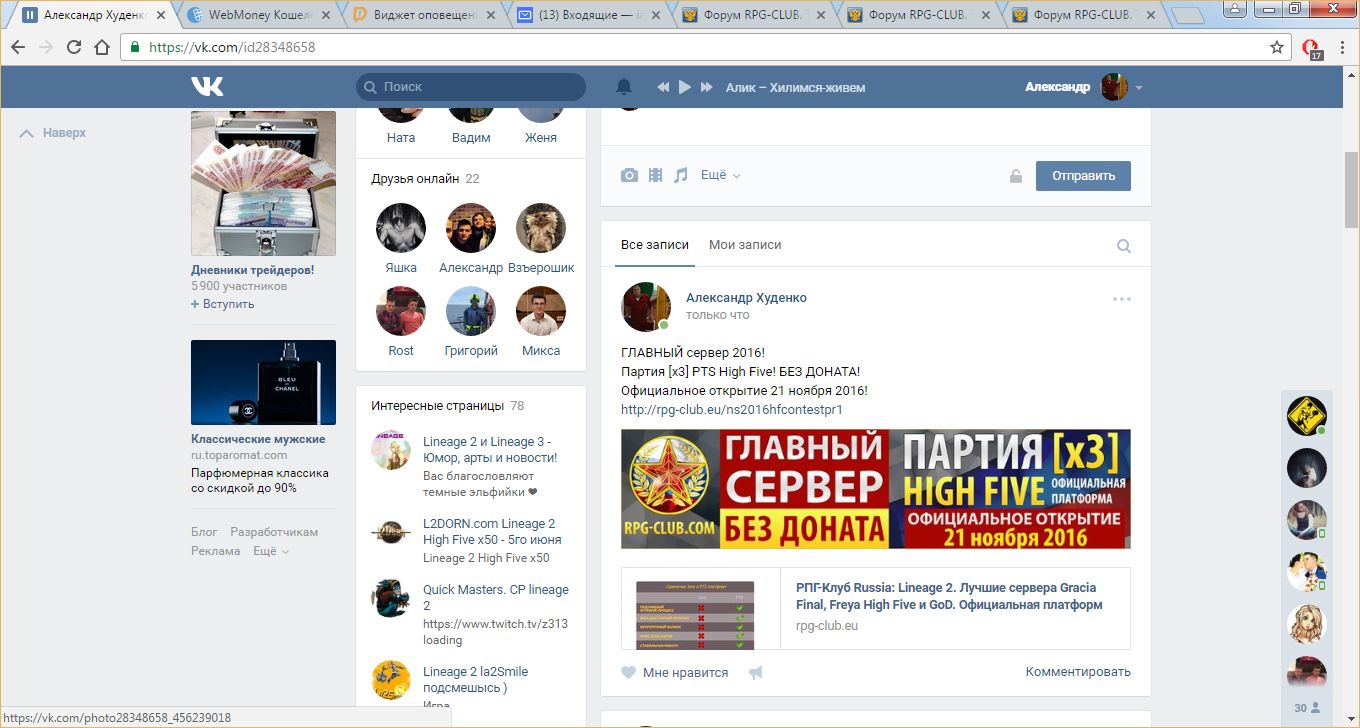Switch to the (13) Входящие mail tab
This screenshot has width=1360, height=728.
(x=587, y=15)
